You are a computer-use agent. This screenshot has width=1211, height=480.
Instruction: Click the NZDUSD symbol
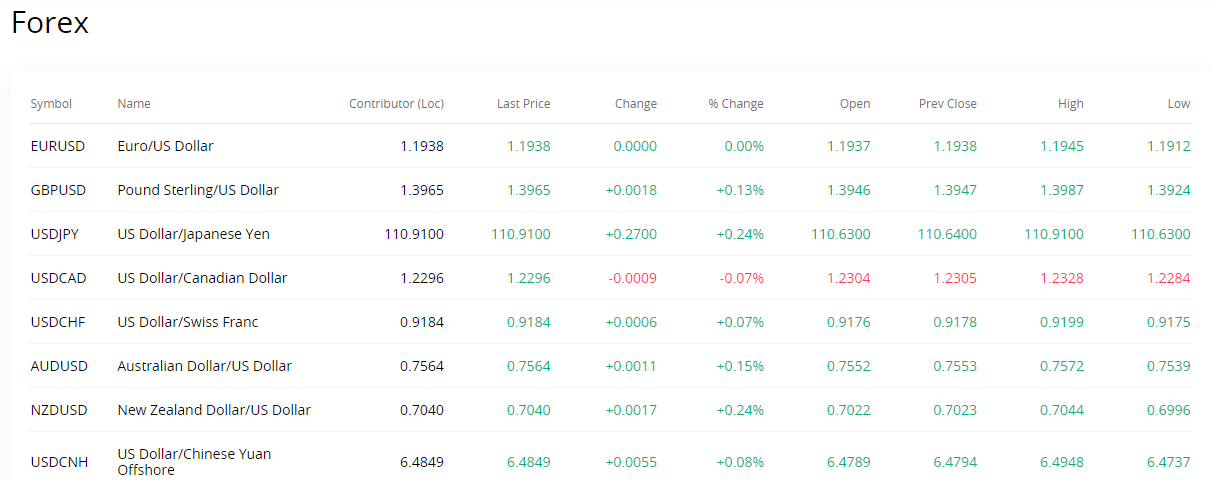coord(59,410)
